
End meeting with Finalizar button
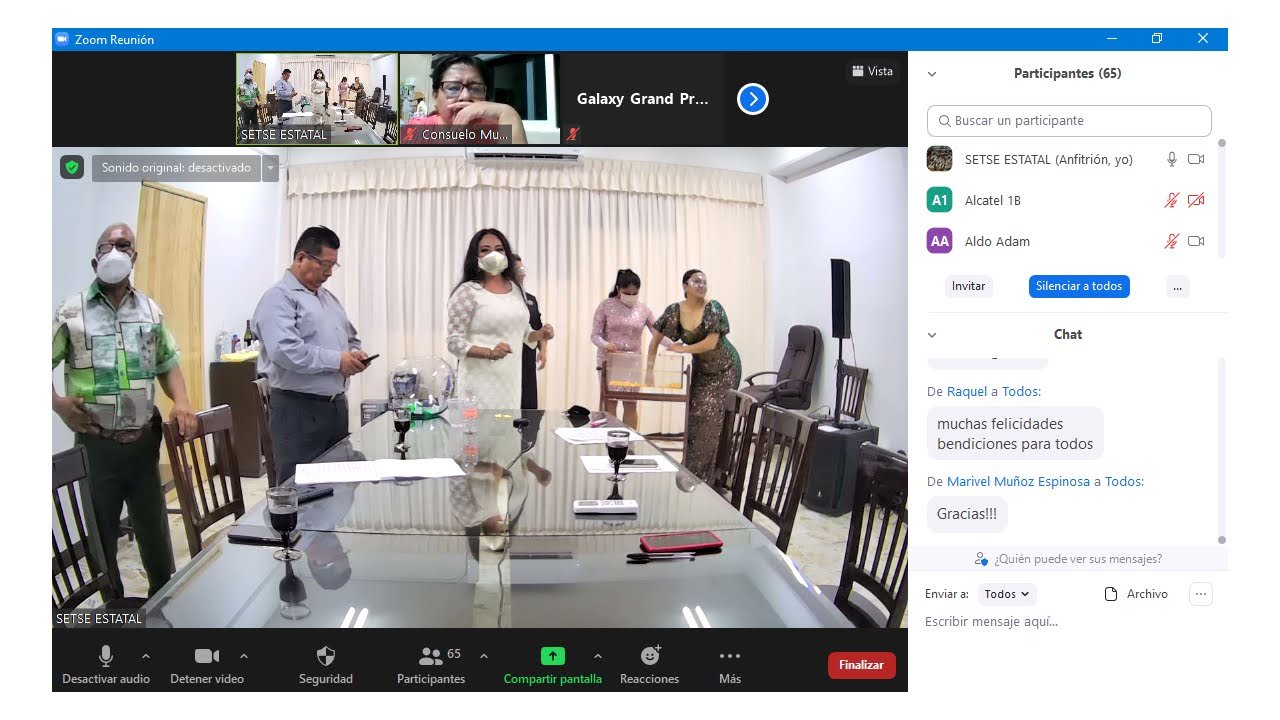862,665
